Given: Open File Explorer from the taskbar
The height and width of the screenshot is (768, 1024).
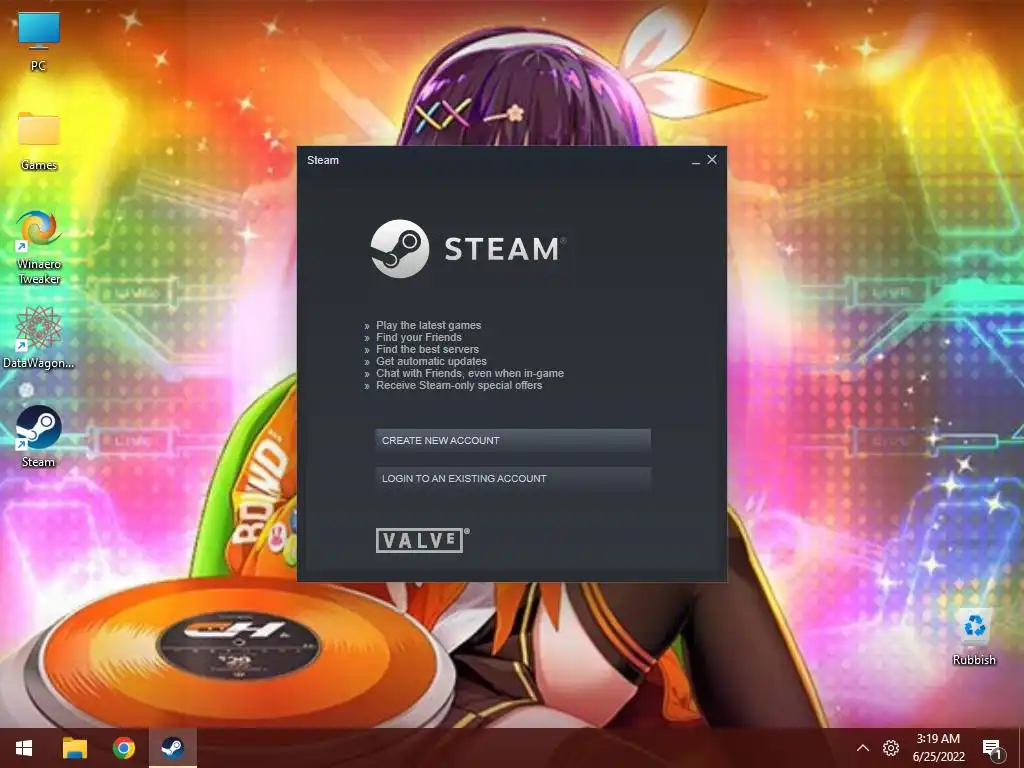Looking at the screenshot, I should [x=74, y=748].
